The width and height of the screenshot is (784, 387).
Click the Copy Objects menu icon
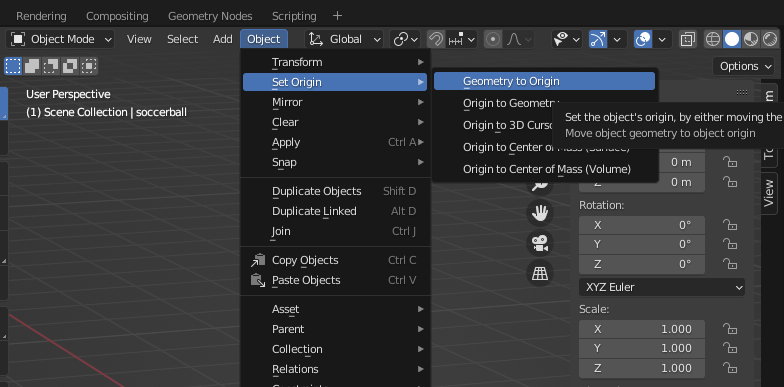click(258, 260)
